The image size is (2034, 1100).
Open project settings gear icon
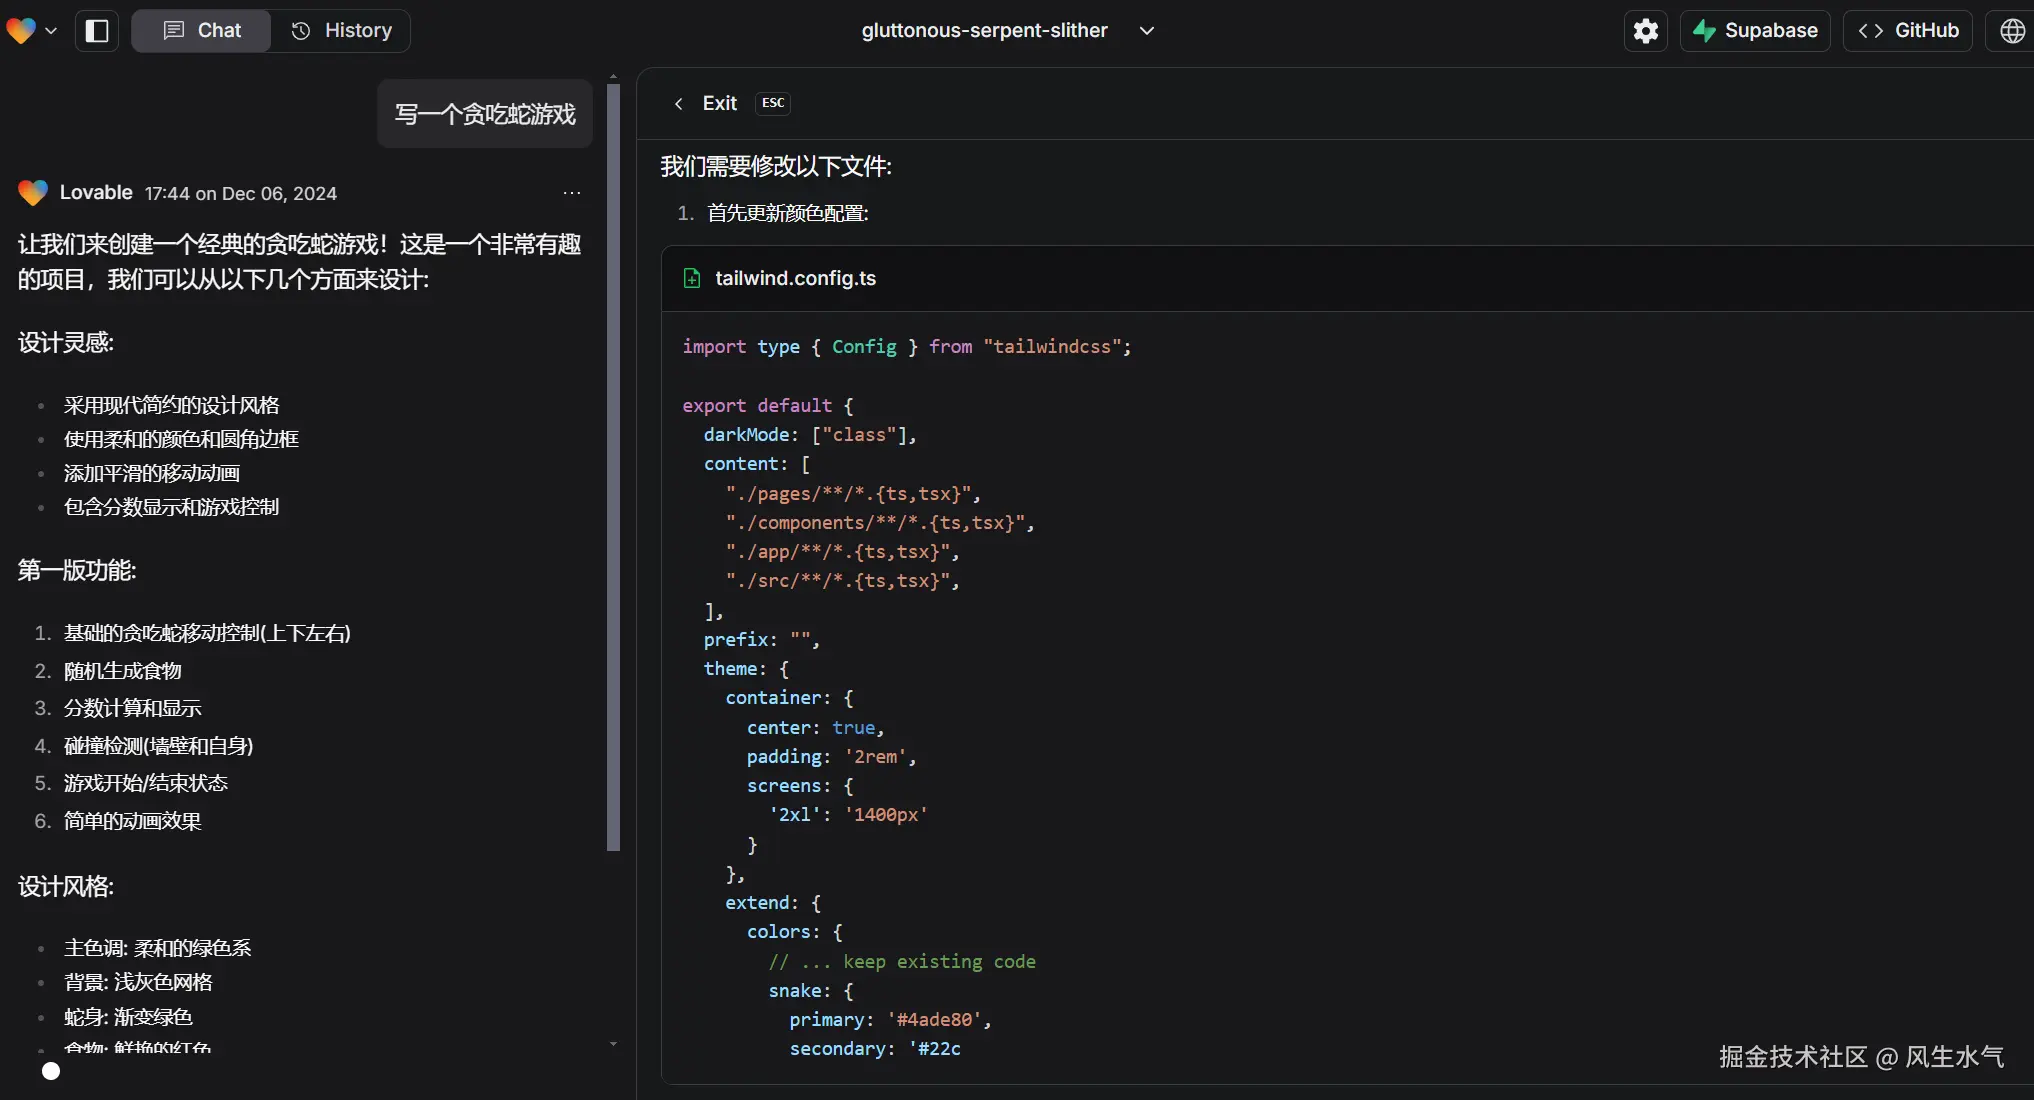1645,31
